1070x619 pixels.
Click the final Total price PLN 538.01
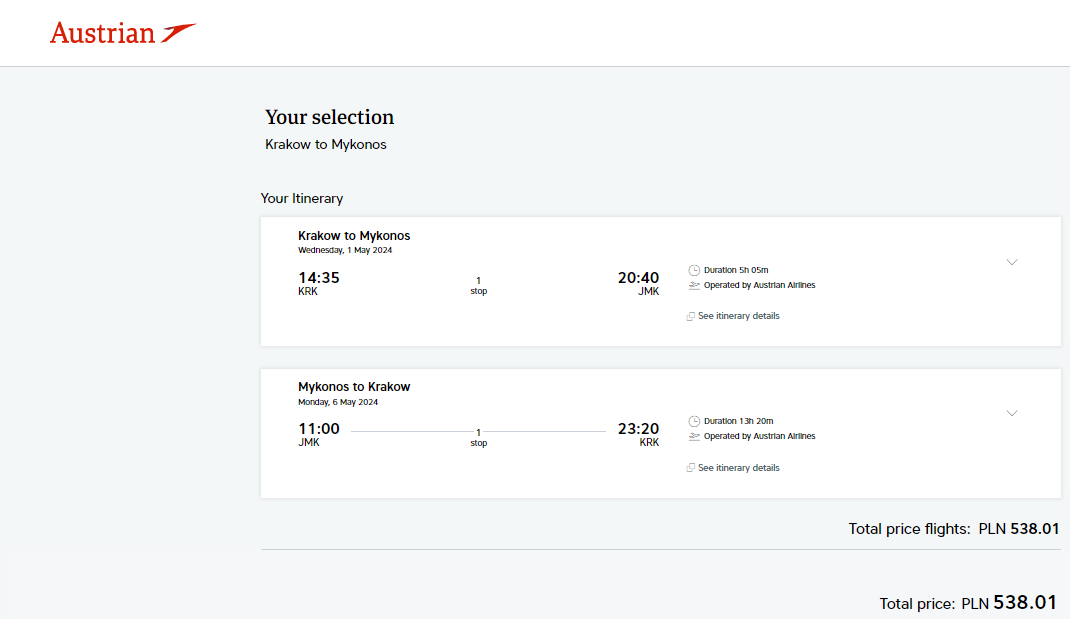click(968, 603)
